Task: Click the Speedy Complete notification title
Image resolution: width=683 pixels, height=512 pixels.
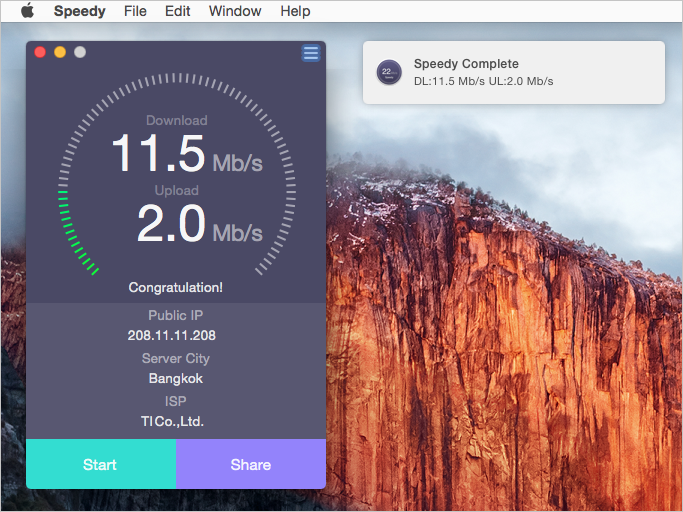Action: pos(466,64)
